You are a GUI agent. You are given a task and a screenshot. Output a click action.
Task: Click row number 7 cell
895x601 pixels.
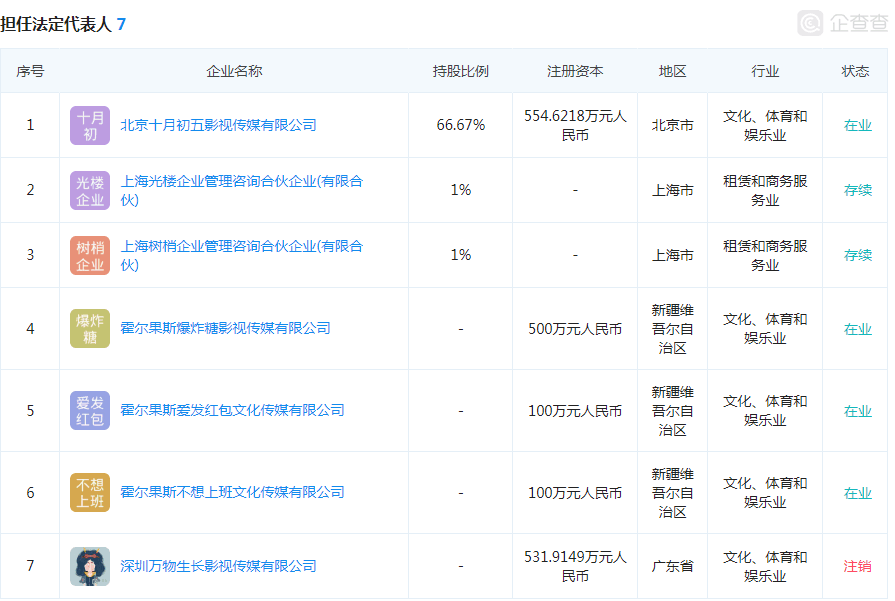click(x=30, y=566)
